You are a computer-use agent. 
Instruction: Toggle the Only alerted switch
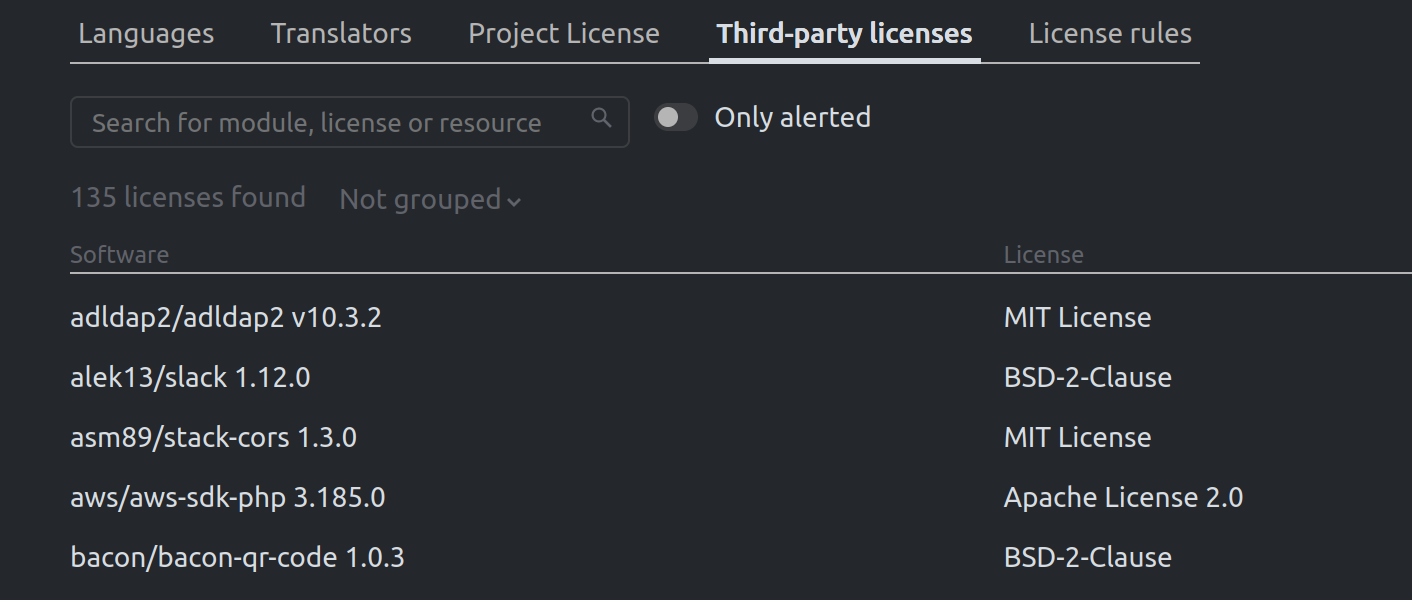[676, 118]
